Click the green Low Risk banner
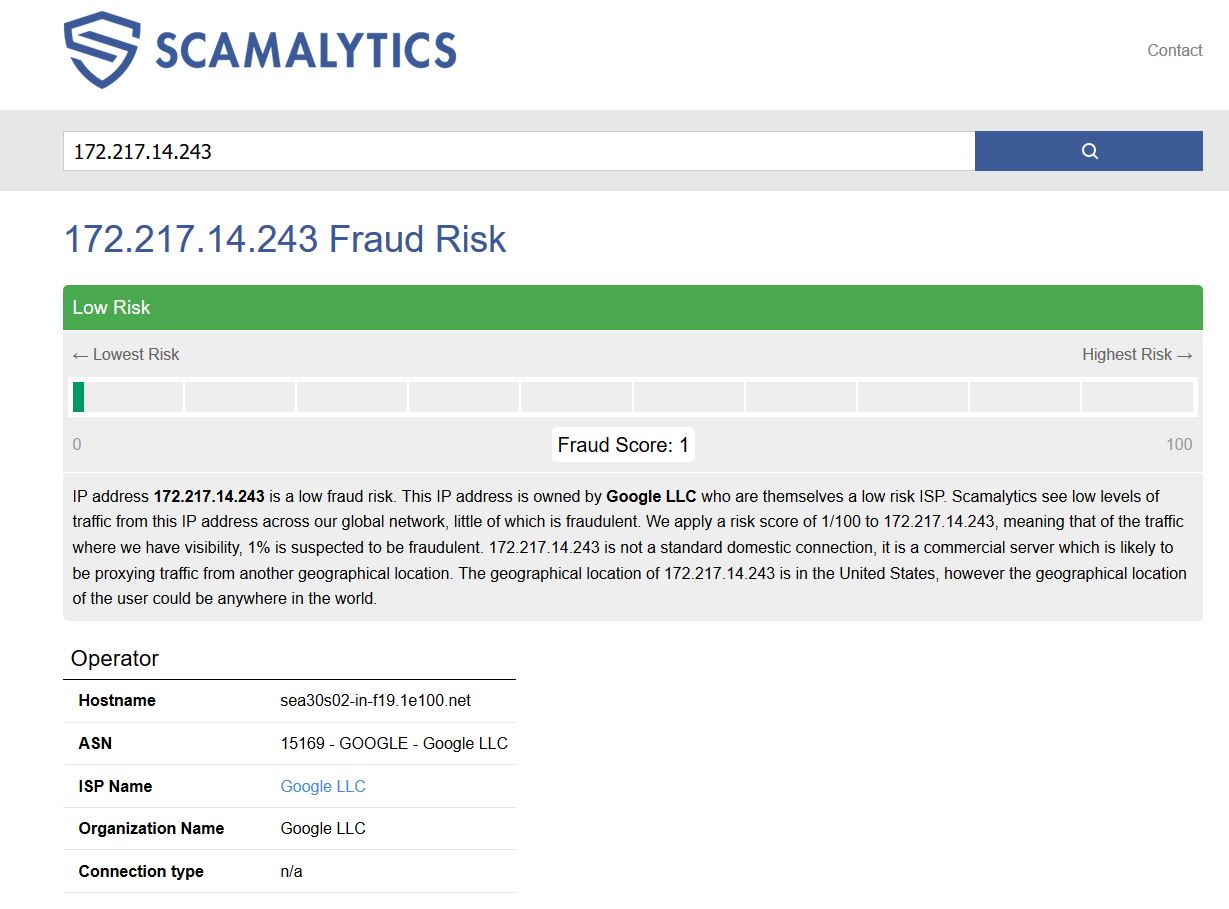 click(400, 307)
